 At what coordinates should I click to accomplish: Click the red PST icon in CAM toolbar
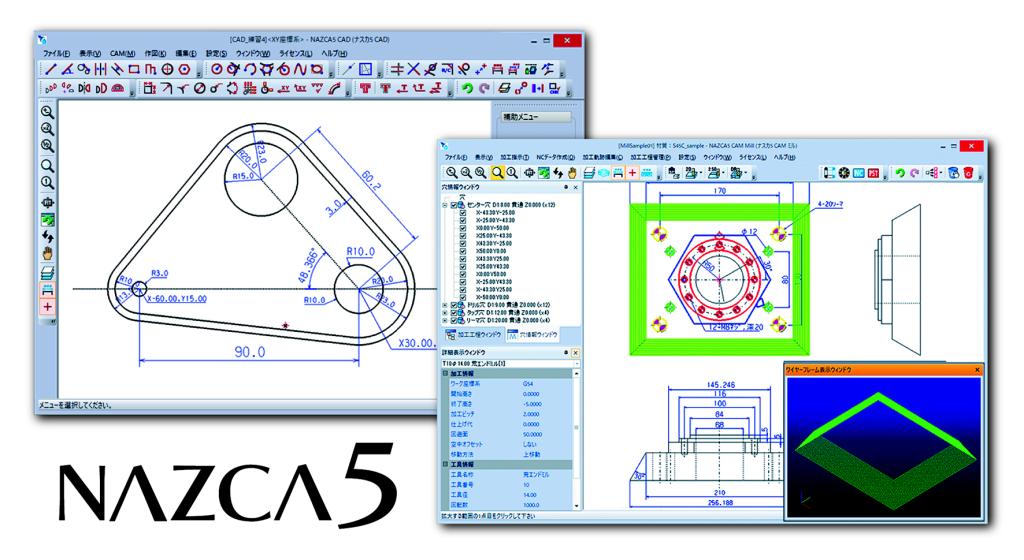(874, 172)
